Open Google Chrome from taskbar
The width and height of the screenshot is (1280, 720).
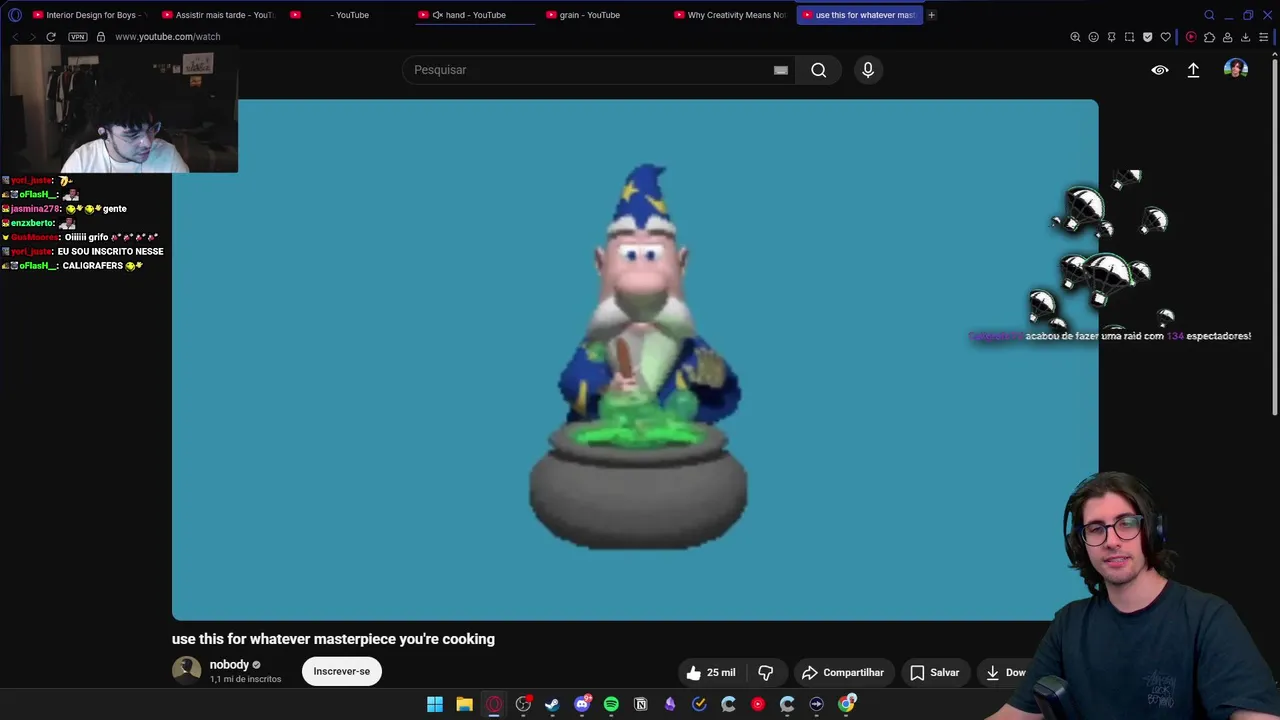tap(846, 704)
